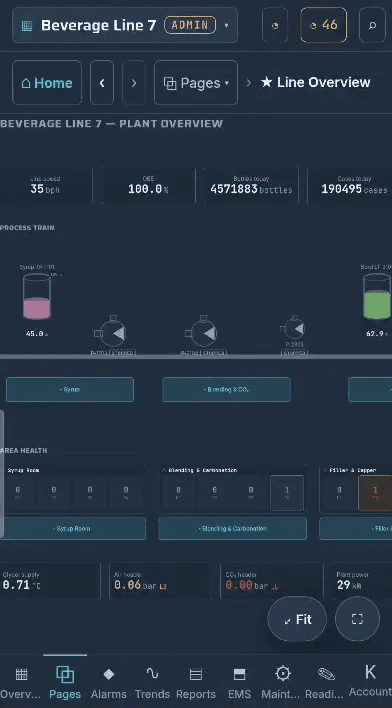This screenshot has width=392, height=708.
Task: Click the Bottles today 4571883 tile
Action: coord(251,186)
